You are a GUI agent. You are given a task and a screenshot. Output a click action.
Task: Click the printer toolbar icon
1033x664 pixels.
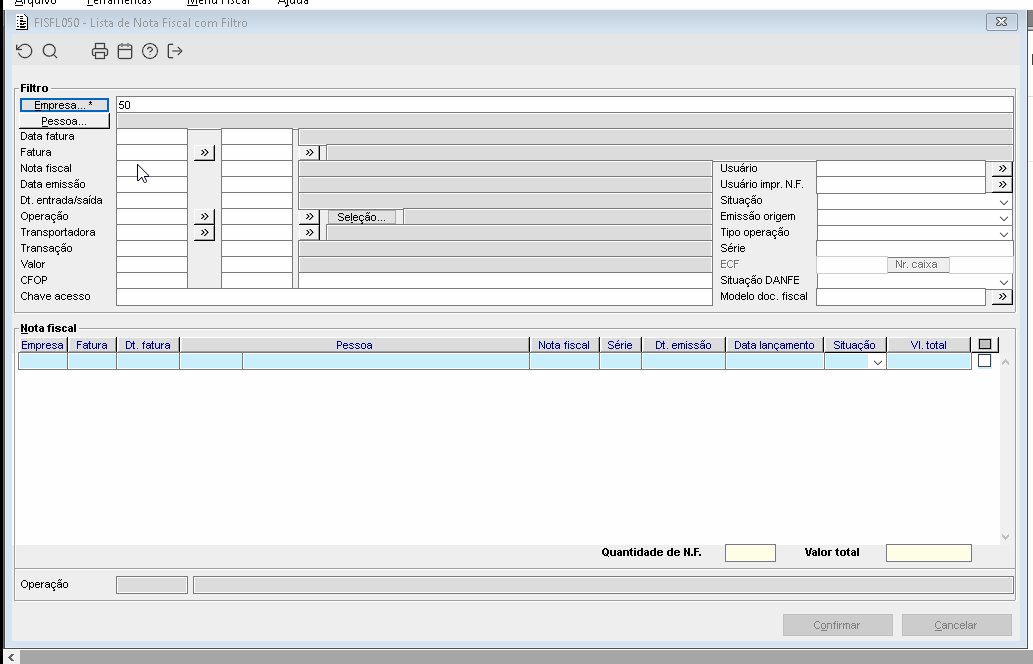(99, 51)
